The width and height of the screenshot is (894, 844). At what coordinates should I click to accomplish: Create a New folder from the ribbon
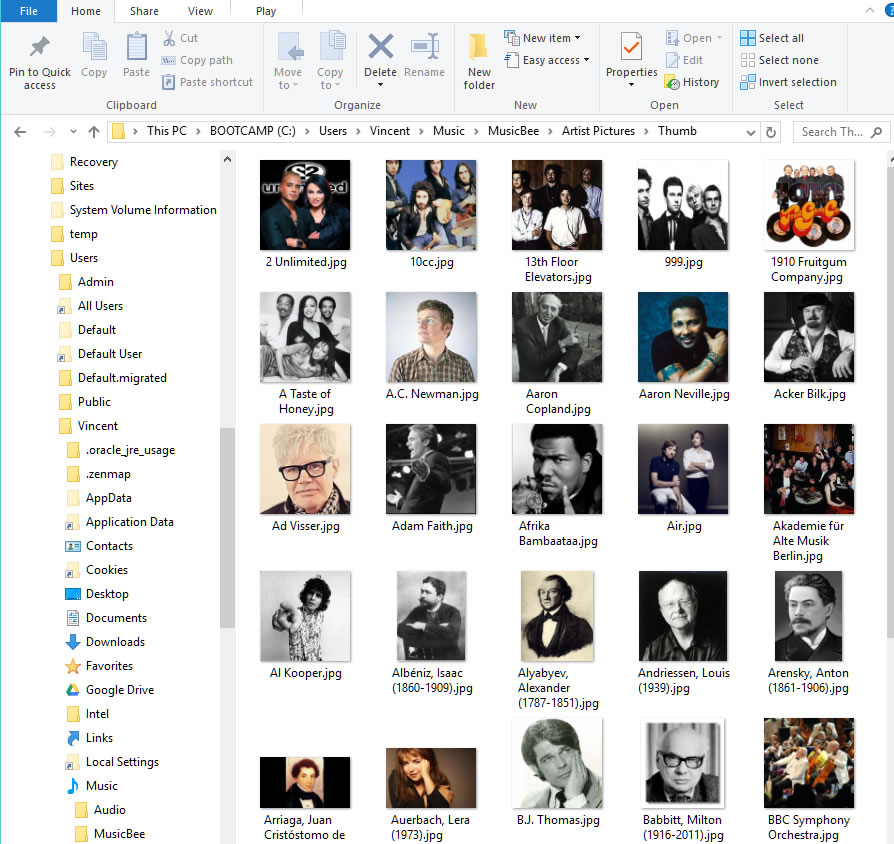tap(478, 61)
